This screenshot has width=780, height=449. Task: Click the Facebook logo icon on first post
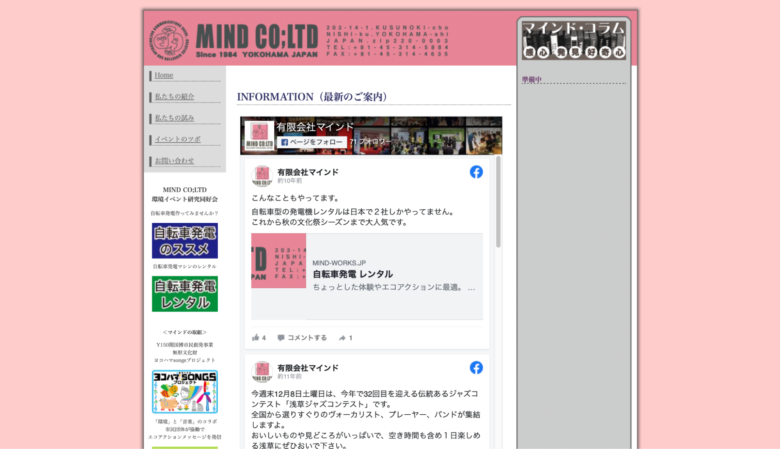click(x=476, y=172)
